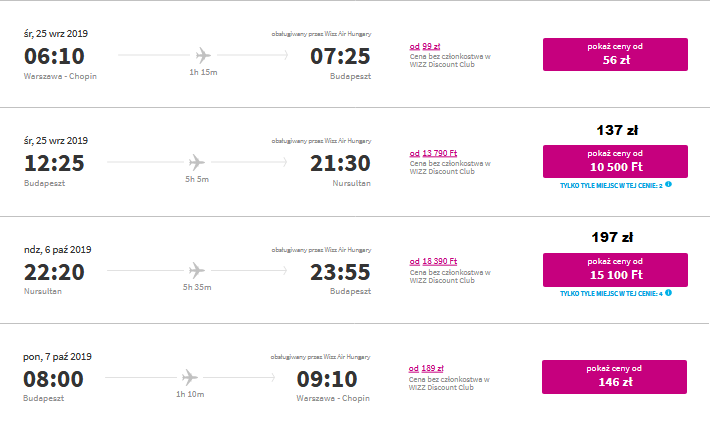Viewport: 710px width, 428px height.
Task: Click the 'TYLKO TYLE MIEJSC W TEJ CENIE: 2' notice
Action: pos(611,186)
